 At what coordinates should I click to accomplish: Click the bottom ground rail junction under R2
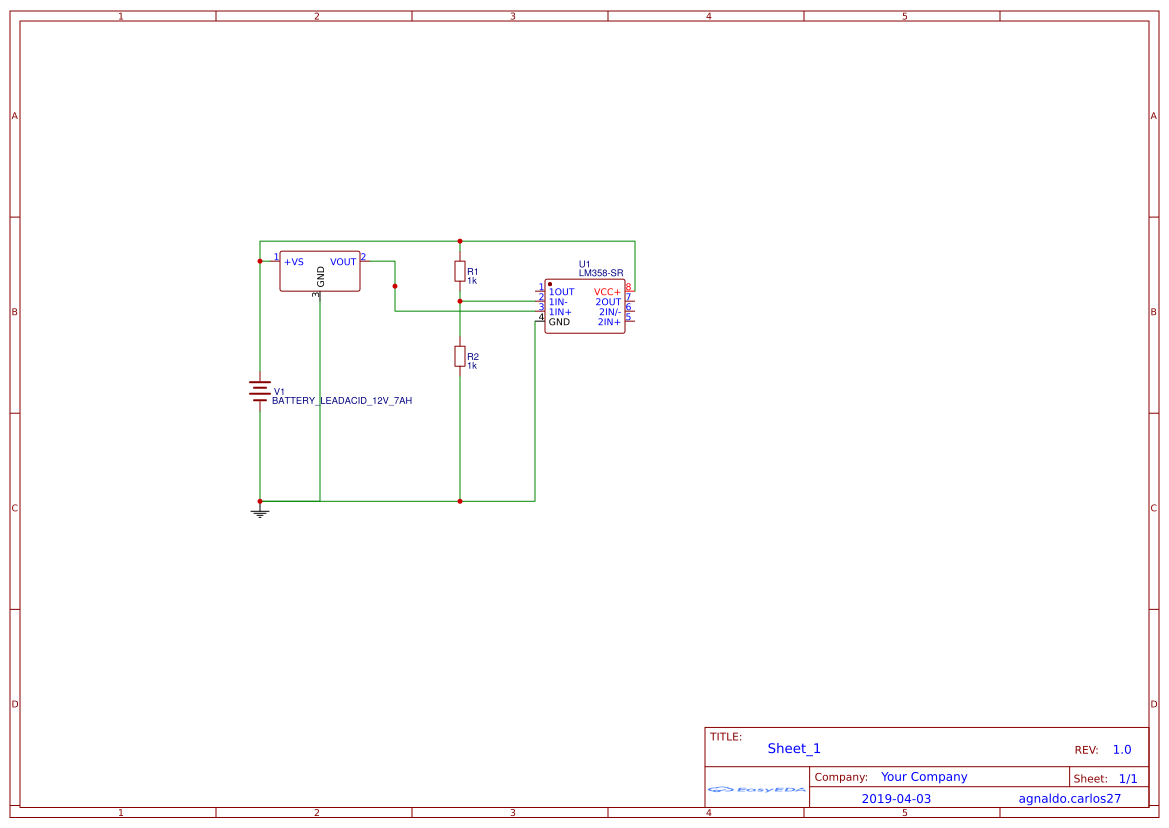coord(460,502)
